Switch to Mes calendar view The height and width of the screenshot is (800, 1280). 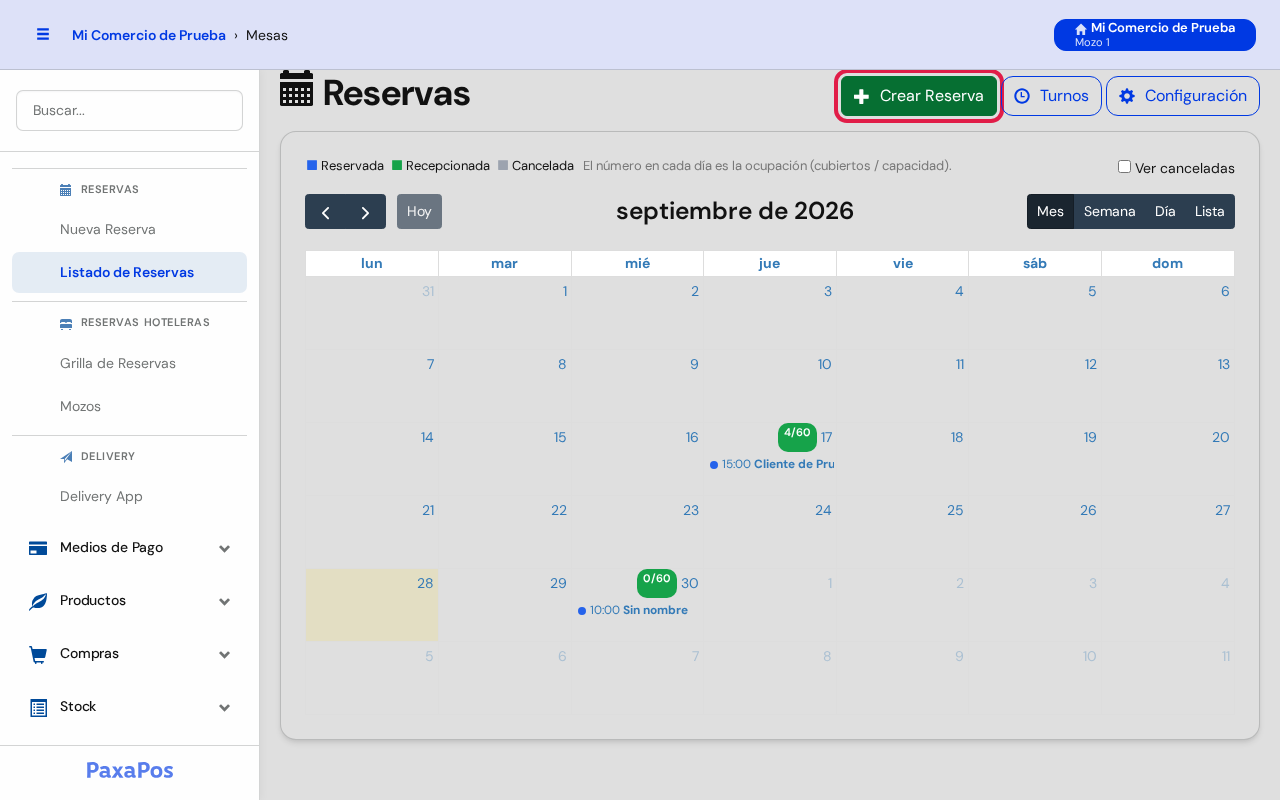coord(1050,212)
